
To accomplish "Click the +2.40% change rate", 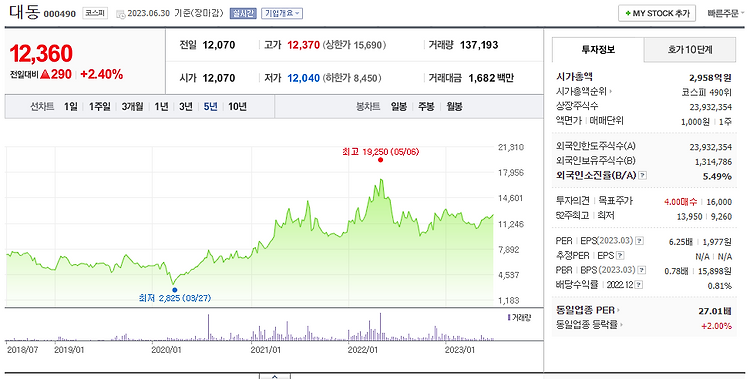I will (x=101, y=74).
